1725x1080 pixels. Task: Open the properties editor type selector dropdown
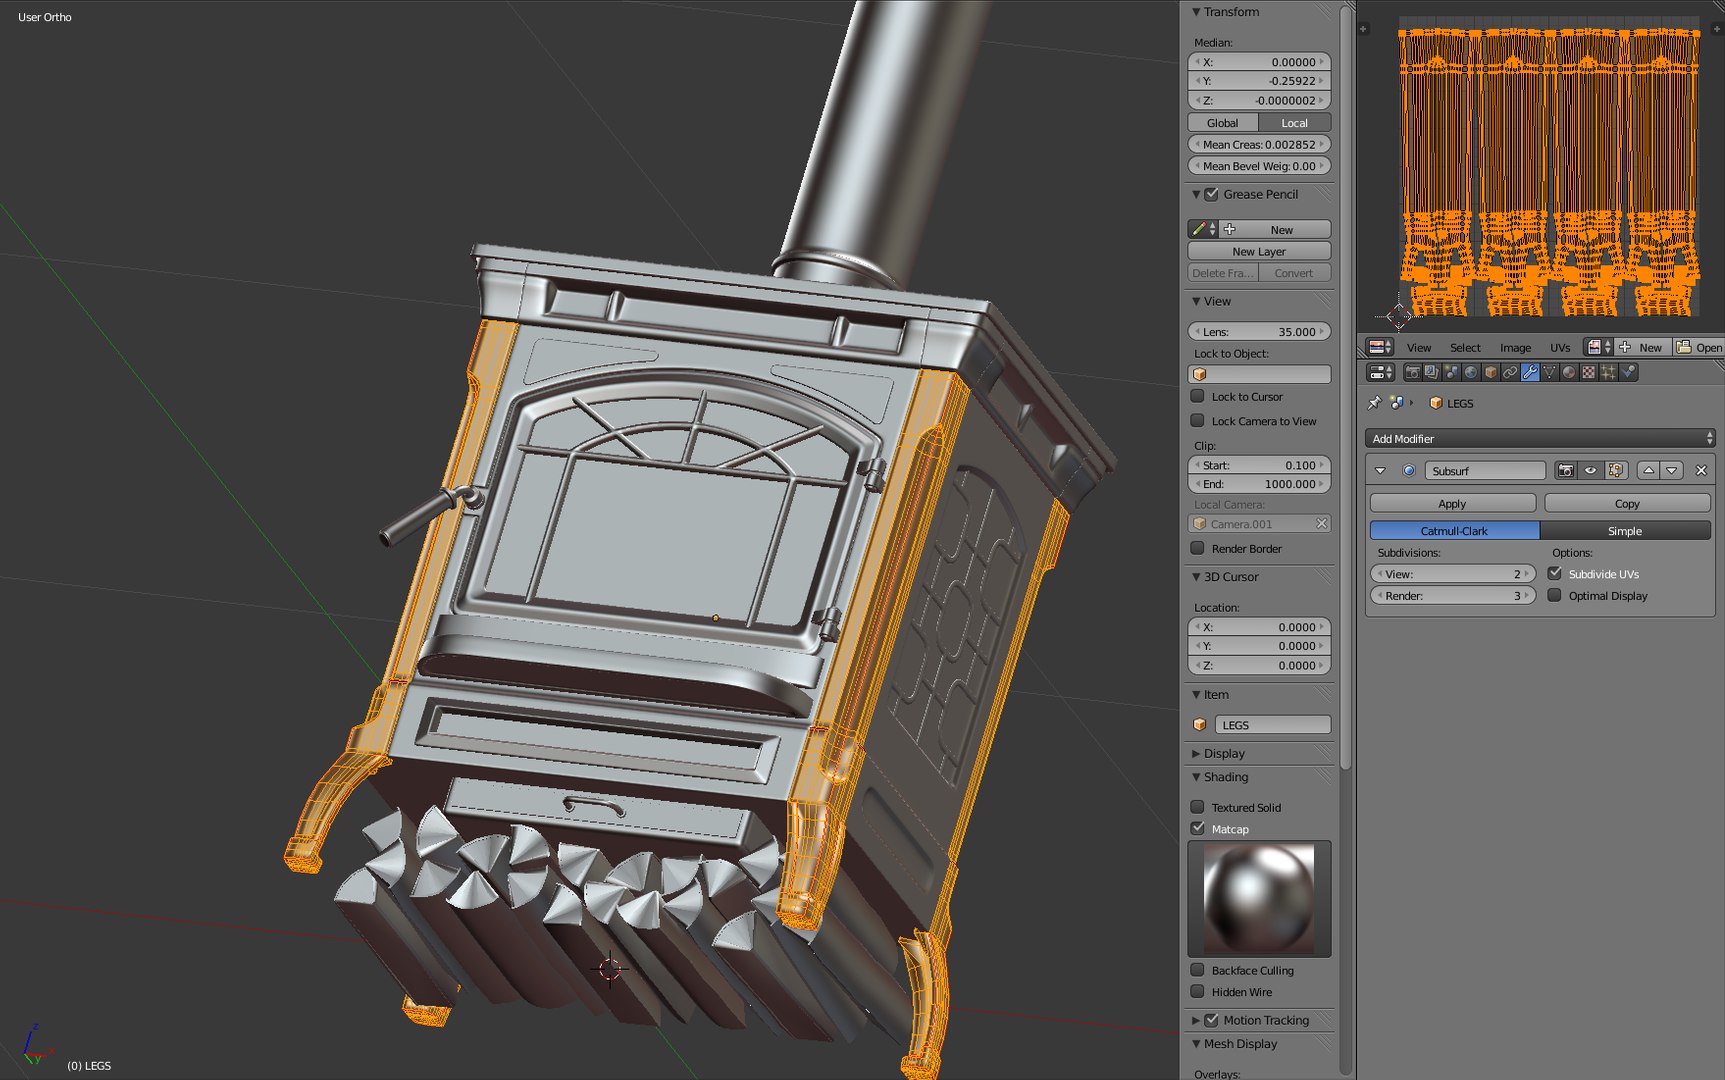click(x=1380, y=372)
